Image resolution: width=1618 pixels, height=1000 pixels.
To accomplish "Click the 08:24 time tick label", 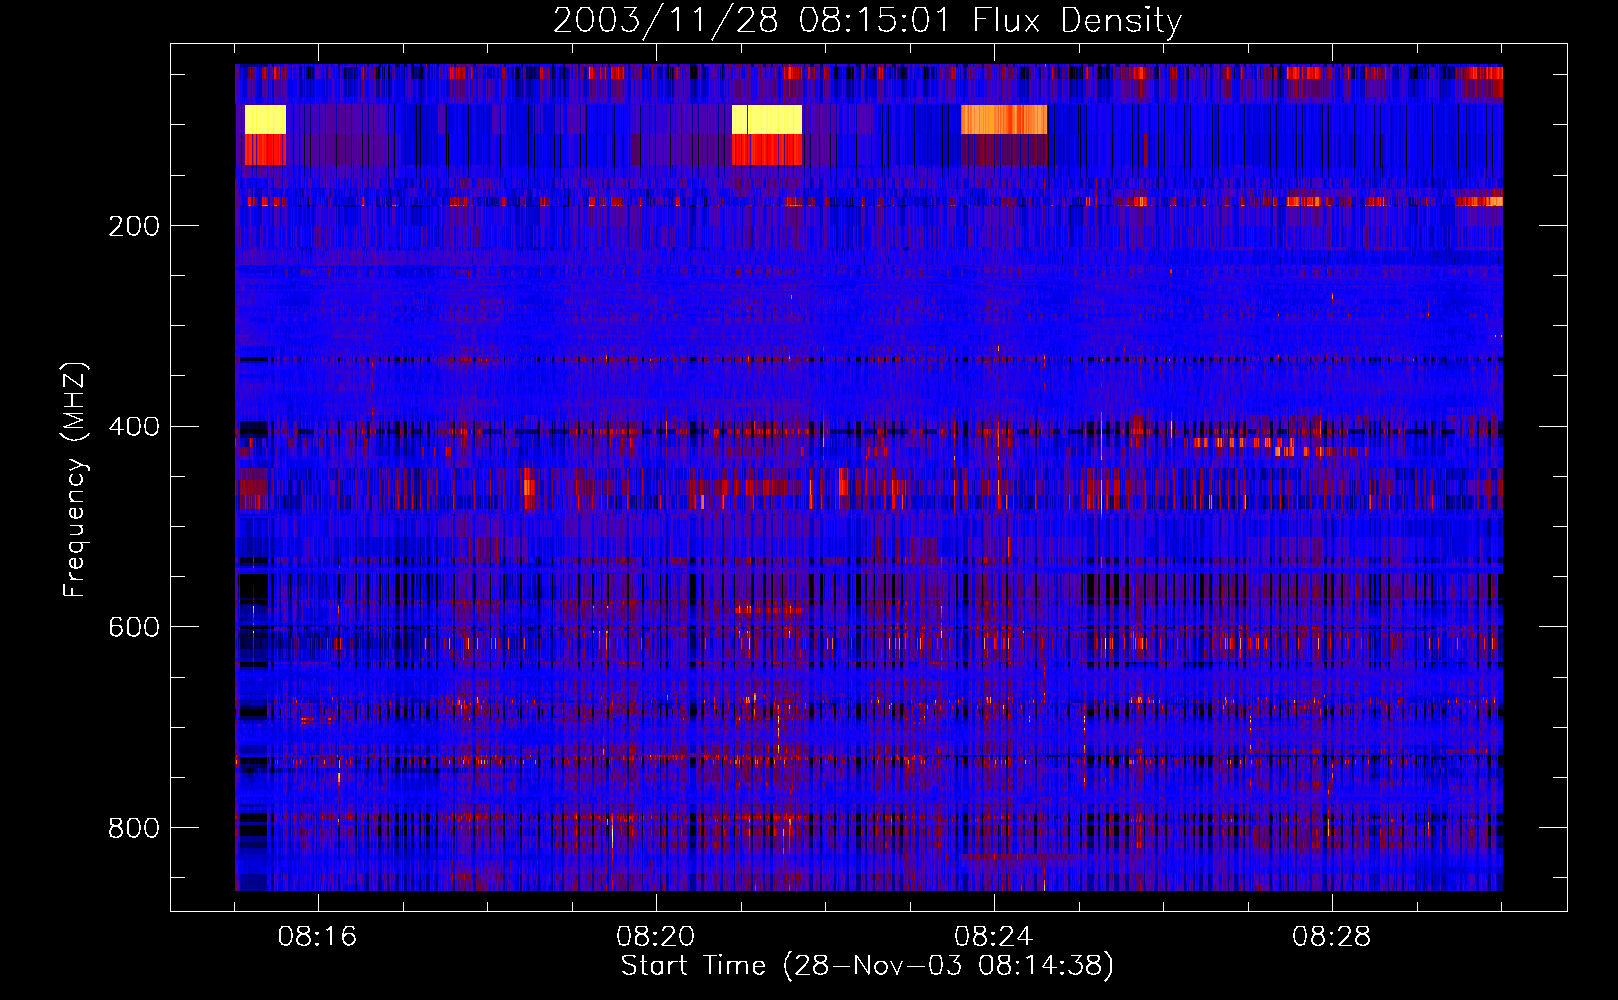I will 993,937.
